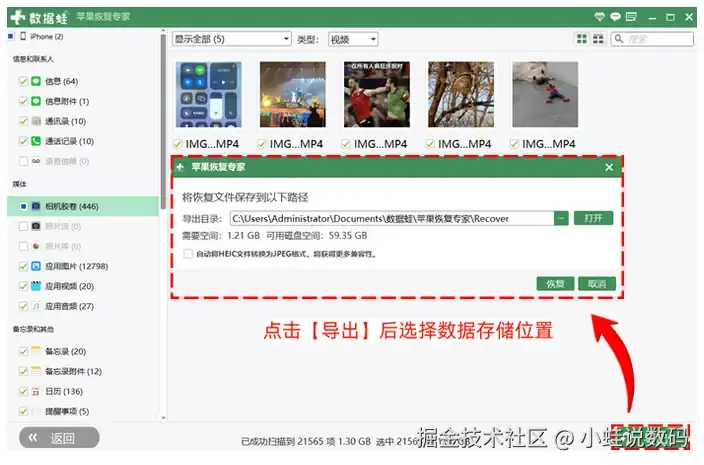Select 提醒事项 (5) category
Viewport: 704px width, 465px height.
pos(67,411)
